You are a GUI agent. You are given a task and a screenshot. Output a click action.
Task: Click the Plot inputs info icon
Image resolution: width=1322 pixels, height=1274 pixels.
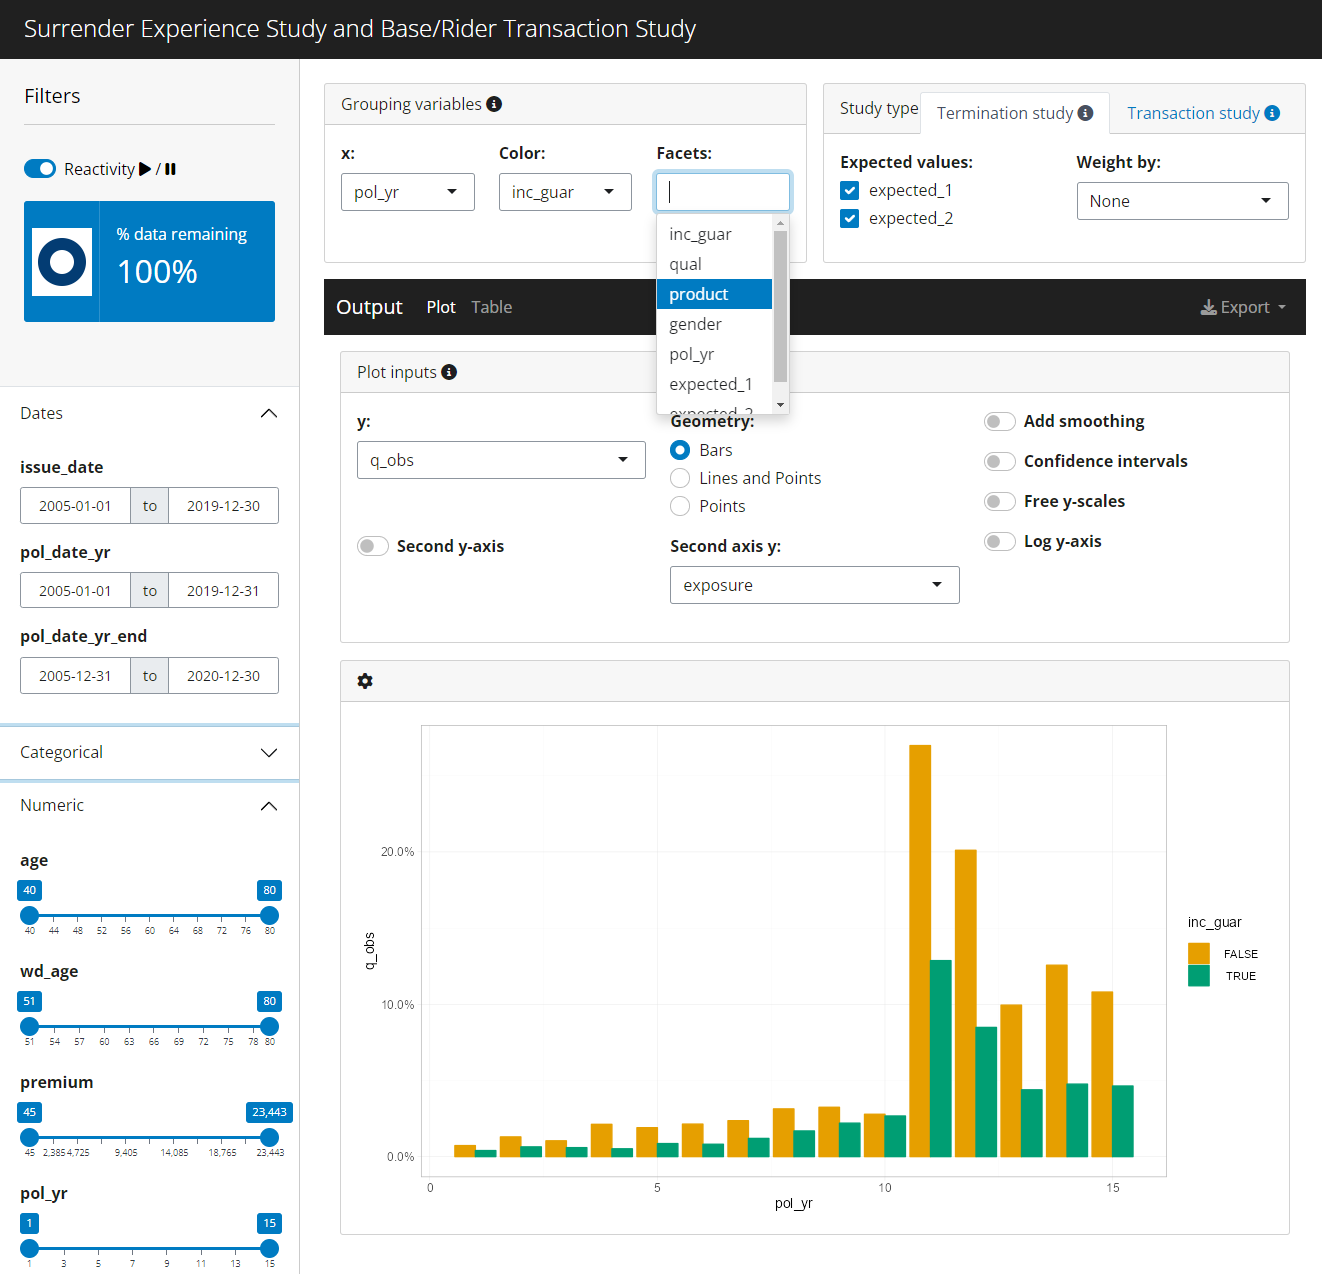tap(449, 372)
